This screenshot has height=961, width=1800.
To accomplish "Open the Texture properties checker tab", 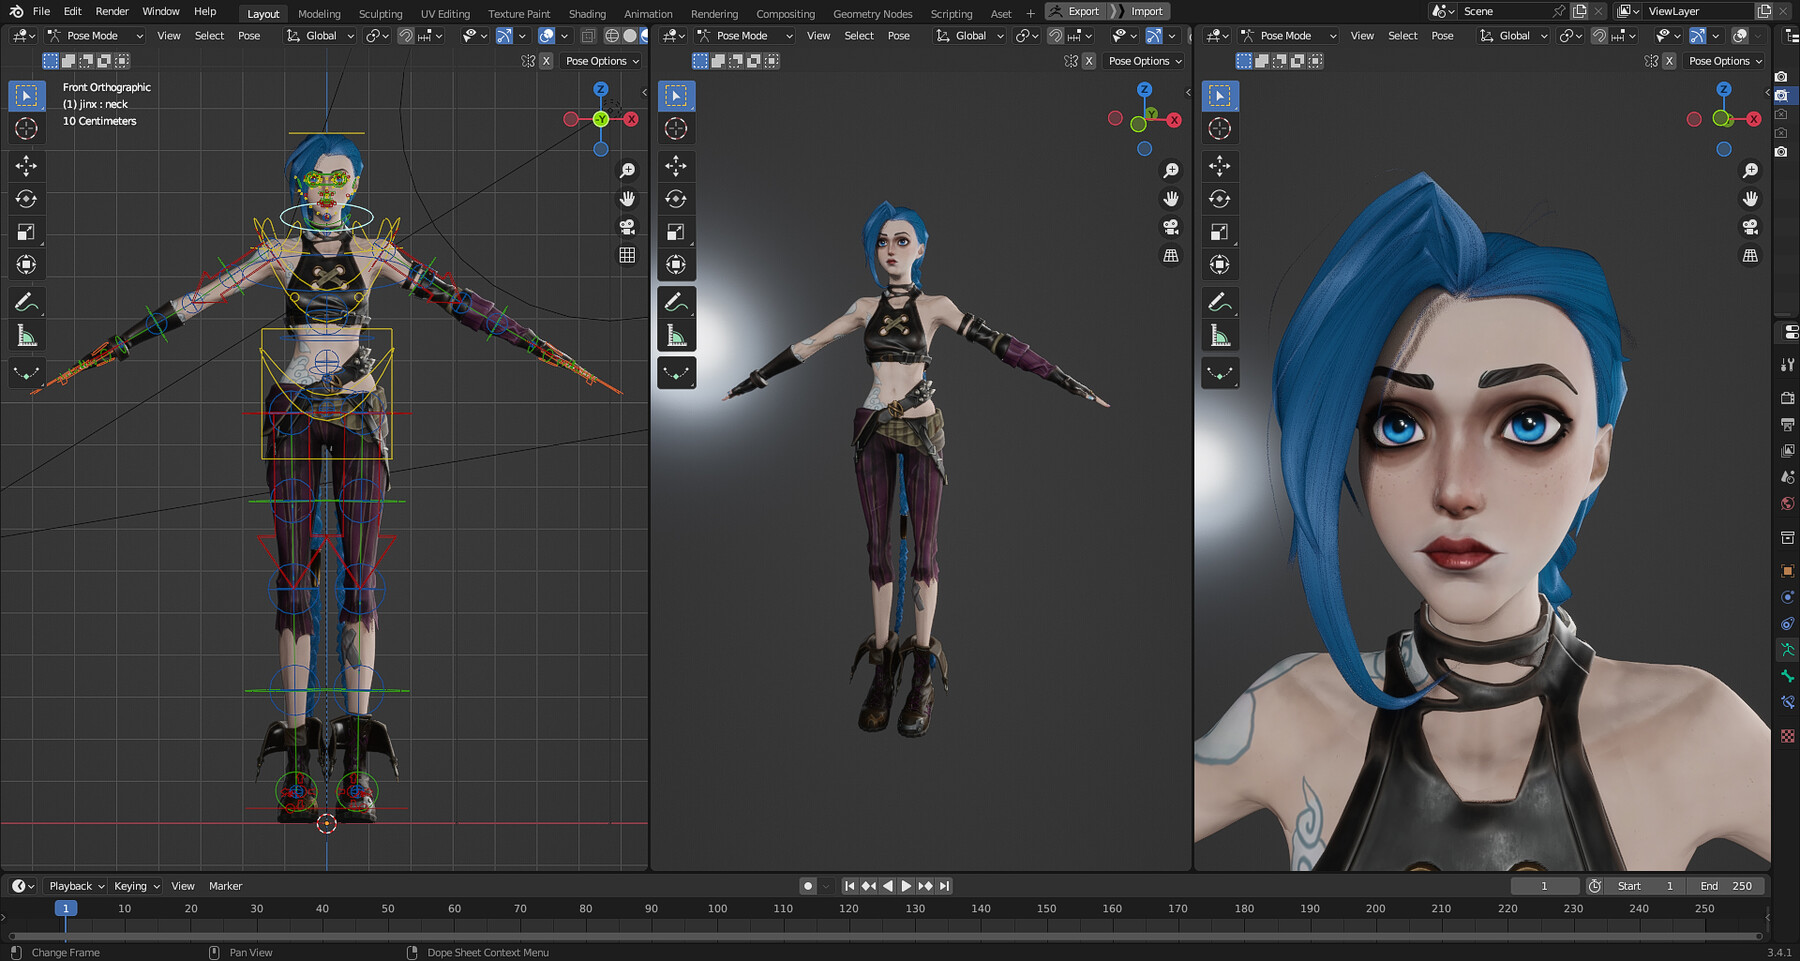I will pyautogui.click(x=1788, y=736).
